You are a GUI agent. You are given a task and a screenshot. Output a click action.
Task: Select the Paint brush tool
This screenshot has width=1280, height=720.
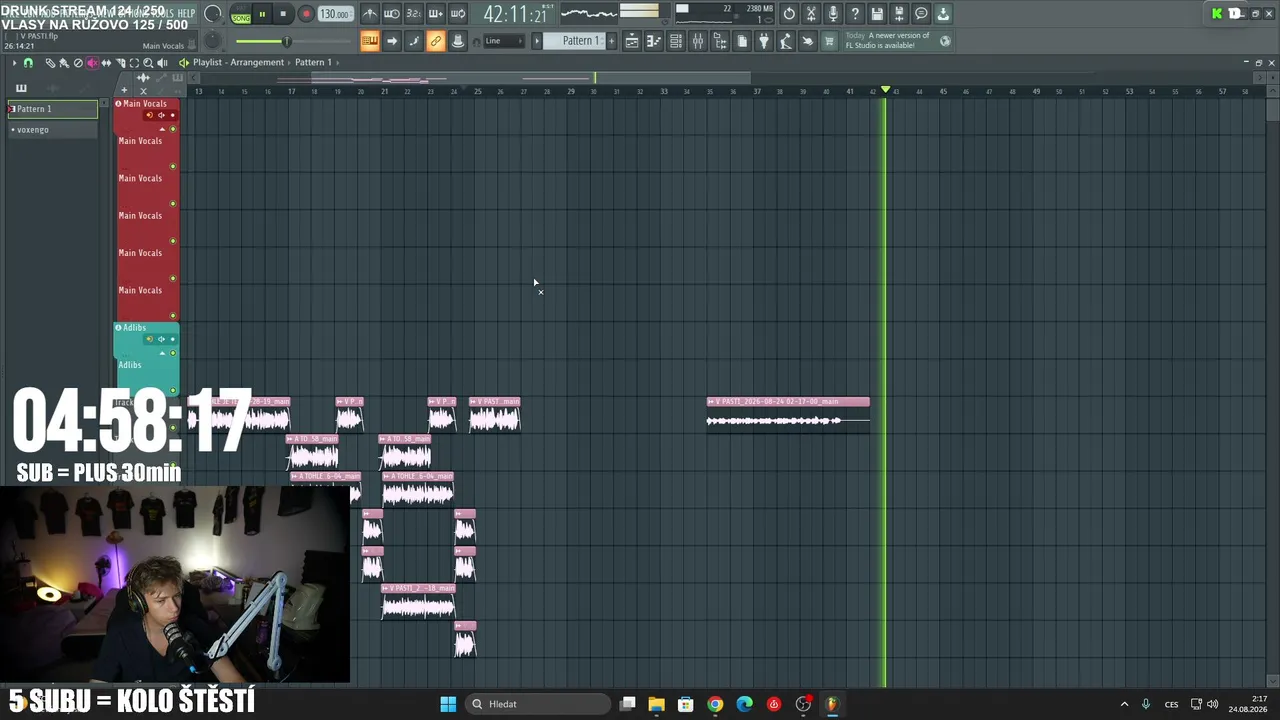[64, 63]
